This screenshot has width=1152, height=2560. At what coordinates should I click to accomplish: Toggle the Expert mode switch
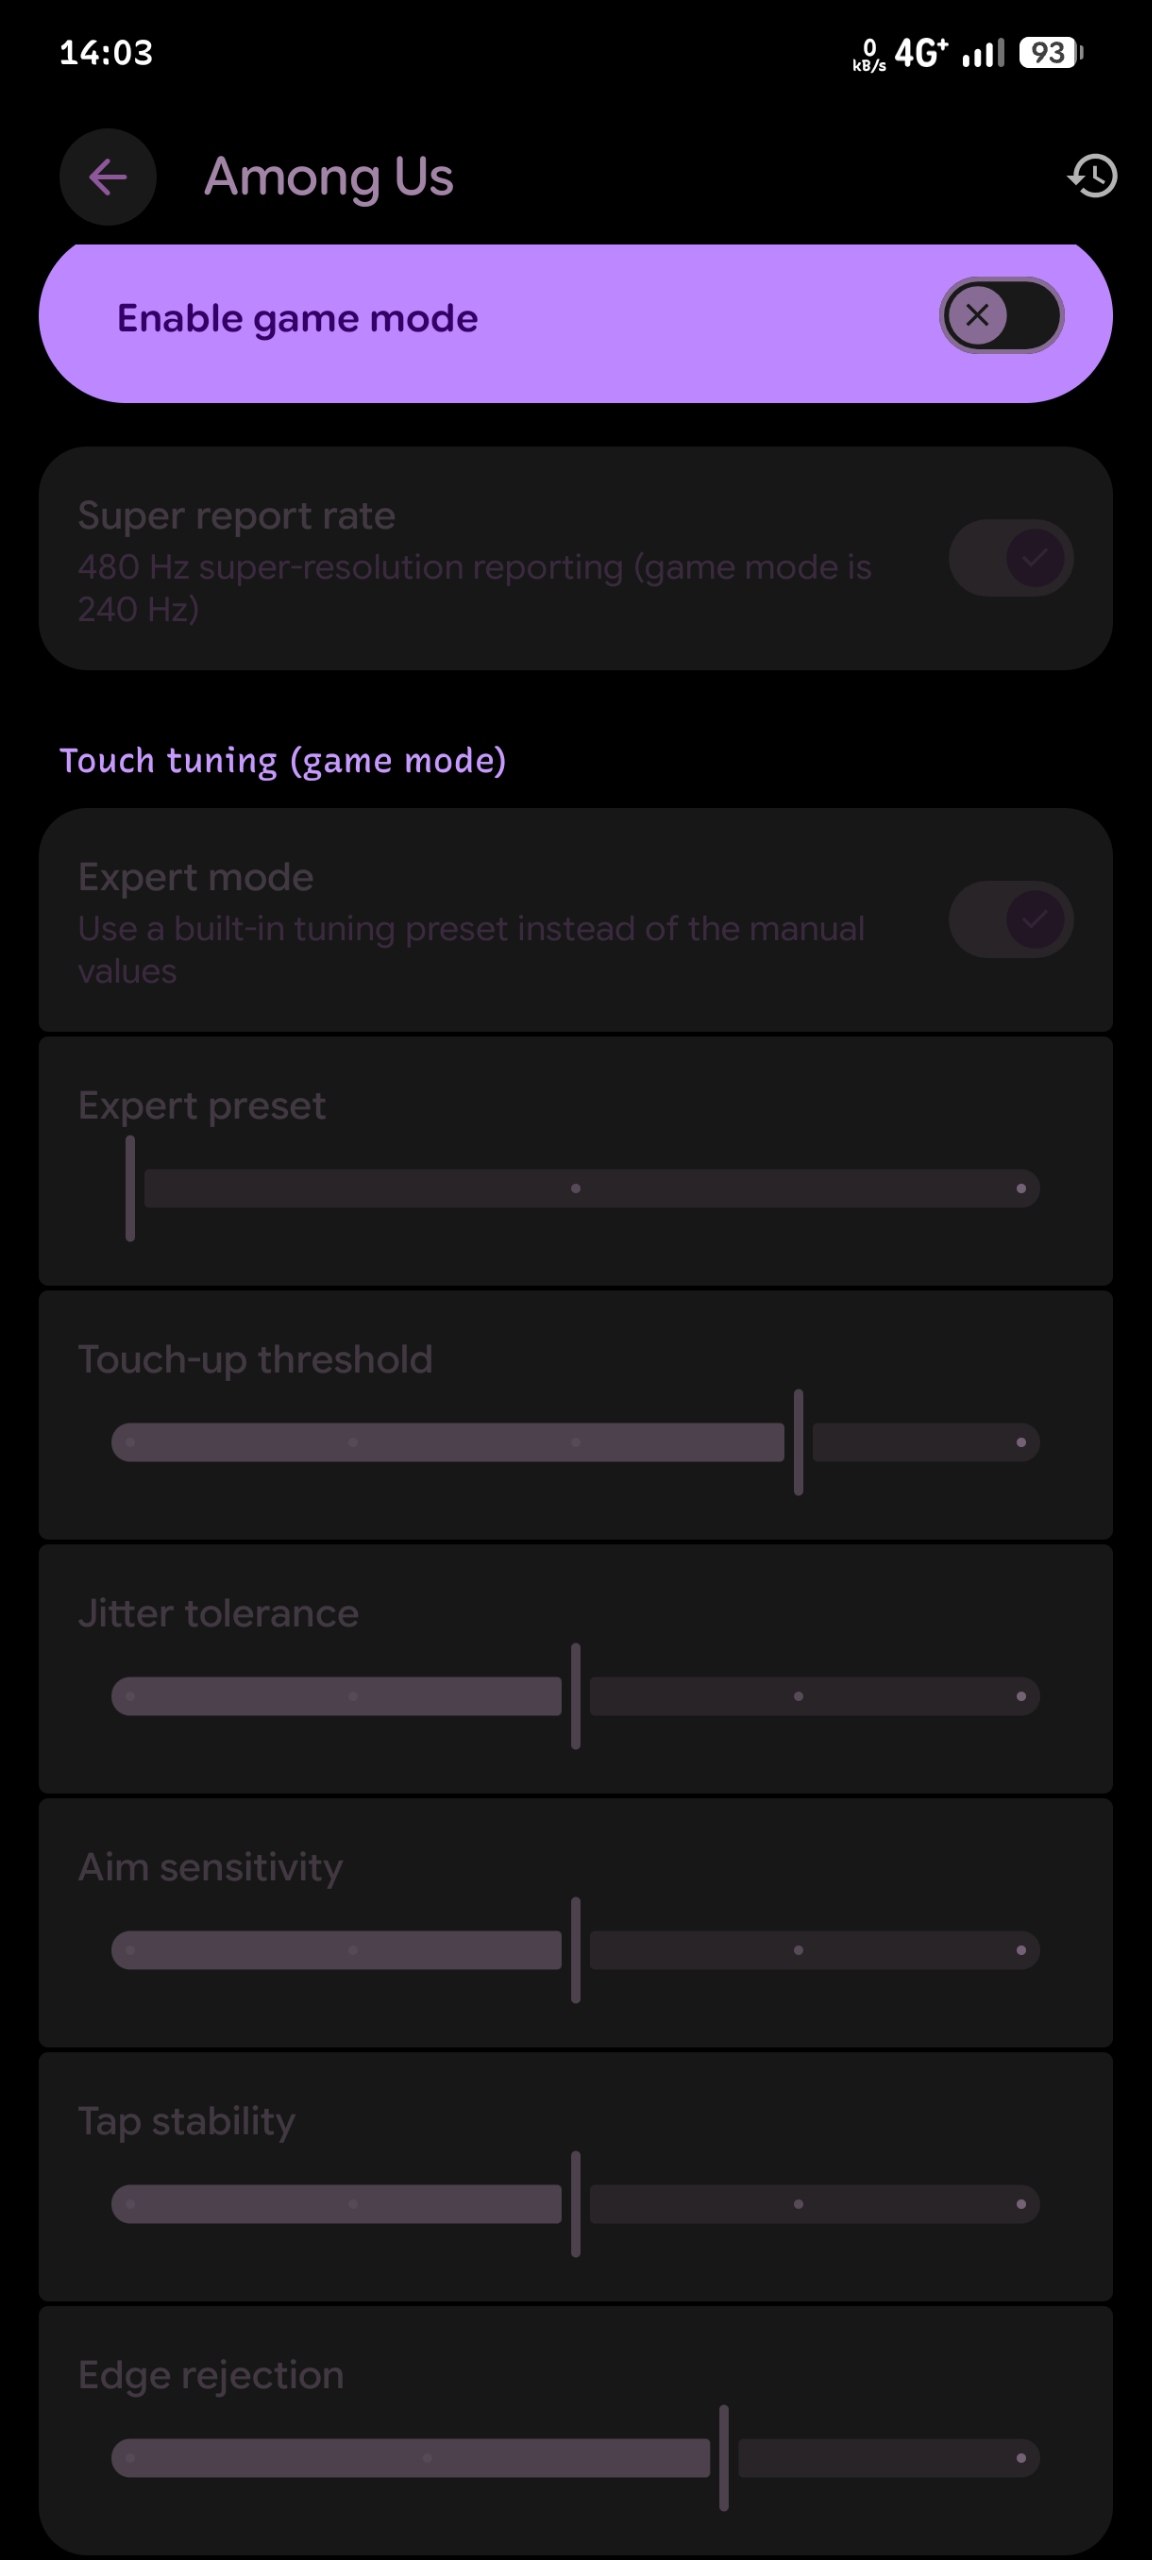(x=1011, y=920)
